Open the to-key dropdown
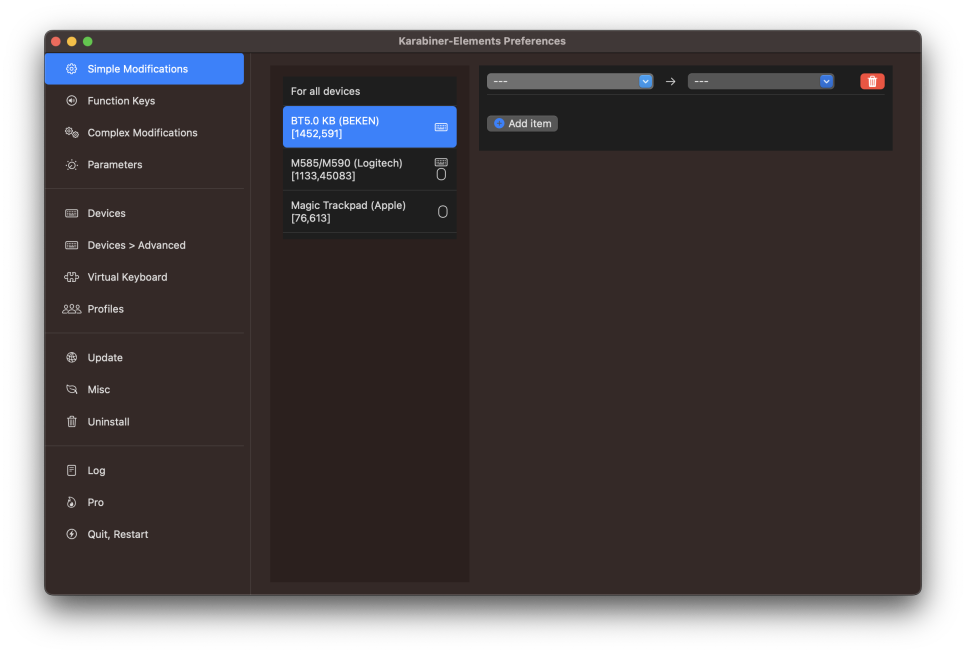Screen dimensions: 966x654 pyautogui.click(x=761, y=81)
